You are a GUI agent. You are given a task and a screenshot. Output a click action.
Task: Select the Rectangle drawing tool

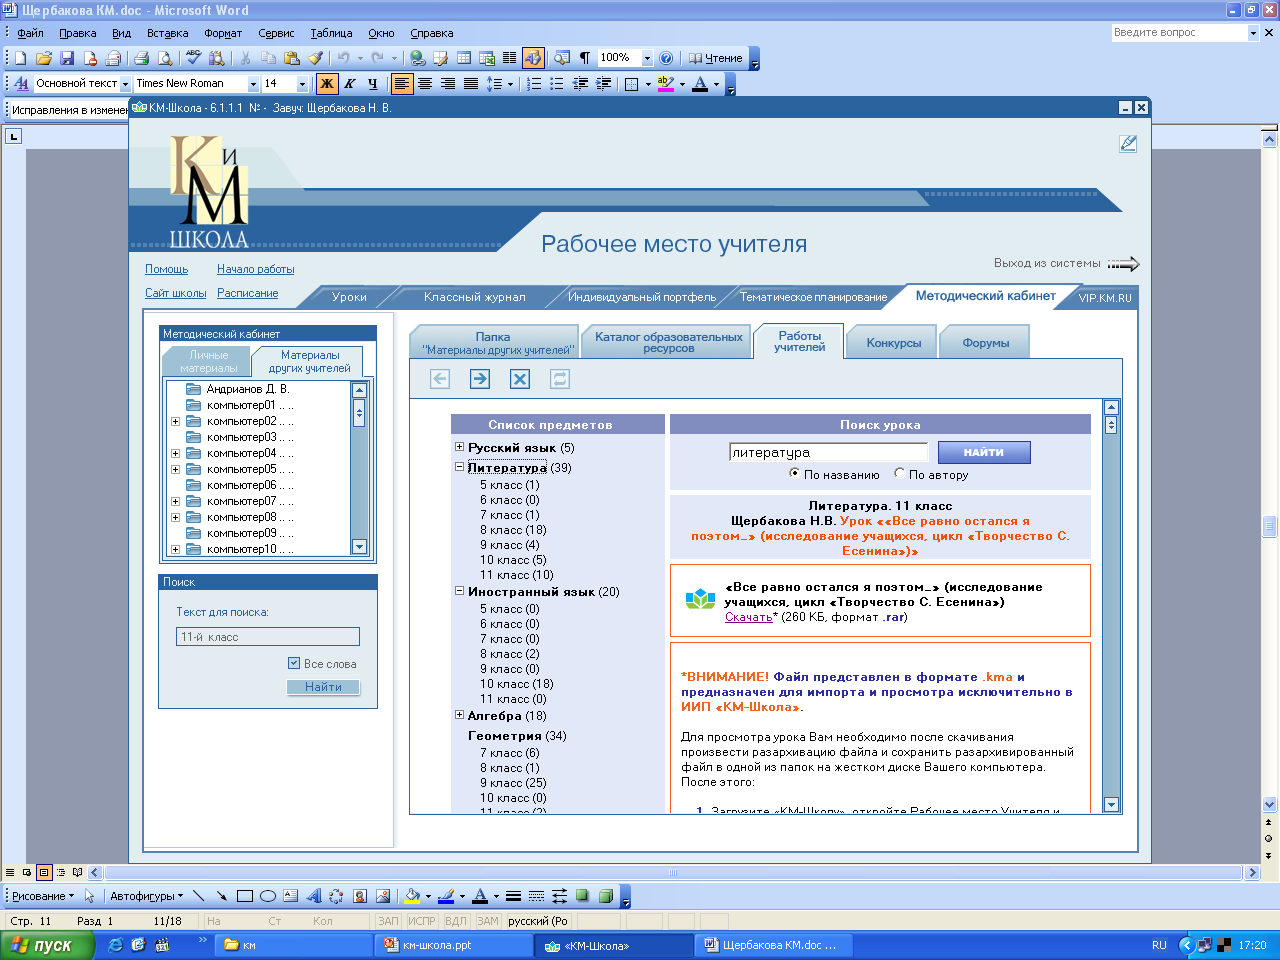(x=244, y=896)
